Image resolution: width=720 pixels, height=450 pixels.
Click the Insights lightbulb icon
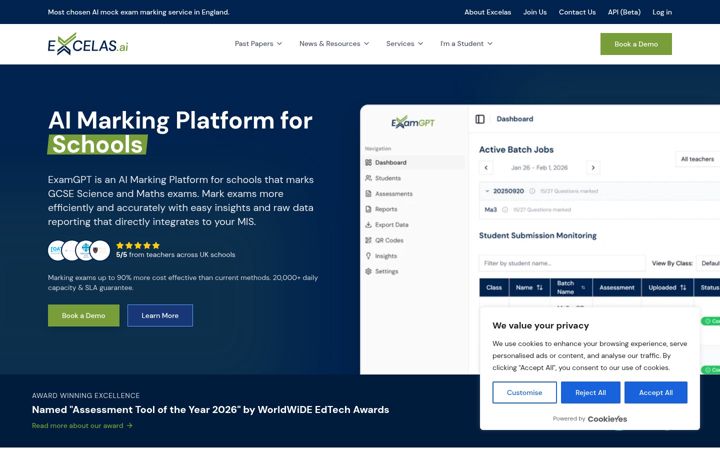pyautogui.click(x=368, y=256)
